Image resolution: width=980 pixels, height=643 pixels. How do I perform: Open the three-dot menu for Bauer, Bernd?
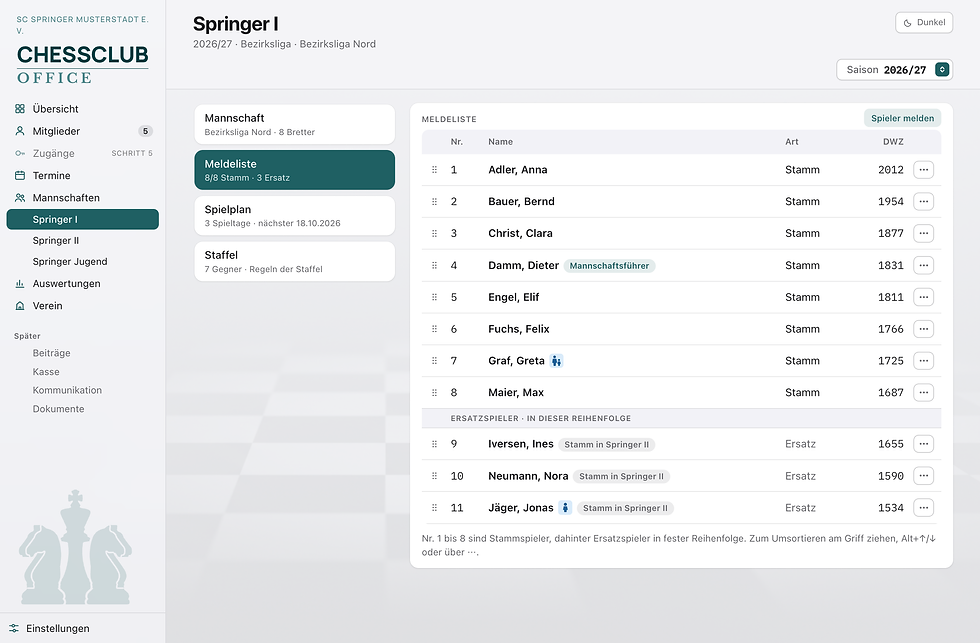(x=923, y=202)
